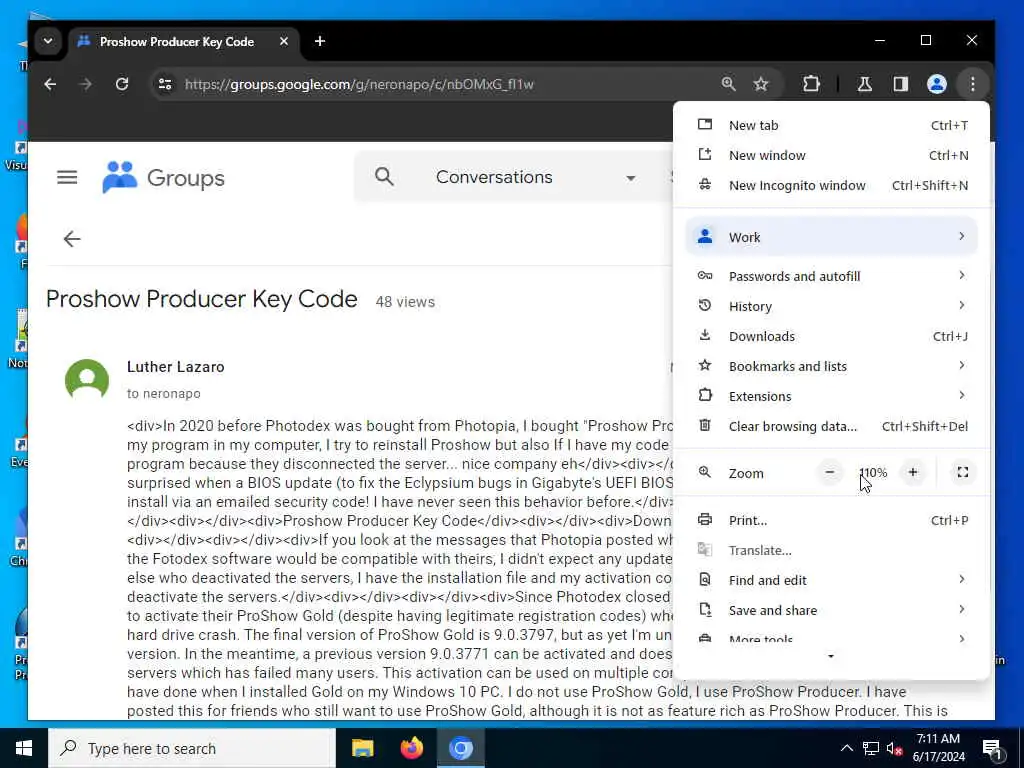Choose New tab from the menu
The height and width of the screenshot is (768, 1024).
(x=831, y=125)
